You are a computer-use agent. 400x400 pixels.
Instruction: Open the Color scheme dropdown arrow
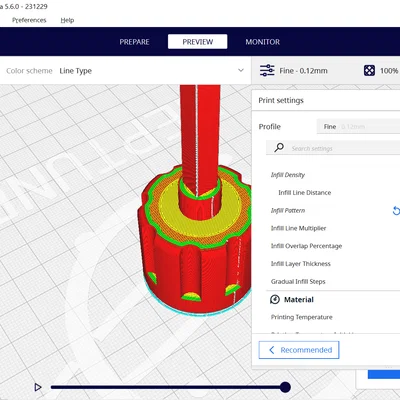tap(241, 70)
